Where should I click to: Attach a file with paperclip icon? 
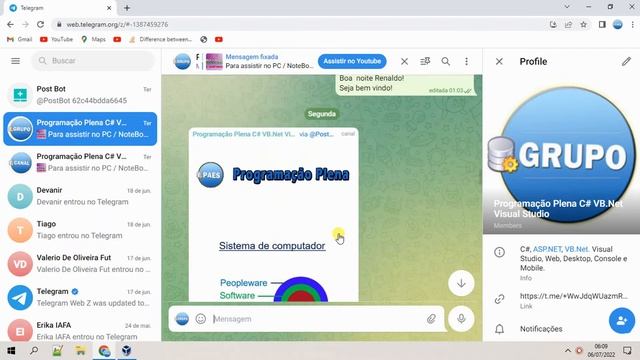pos(431,319)
